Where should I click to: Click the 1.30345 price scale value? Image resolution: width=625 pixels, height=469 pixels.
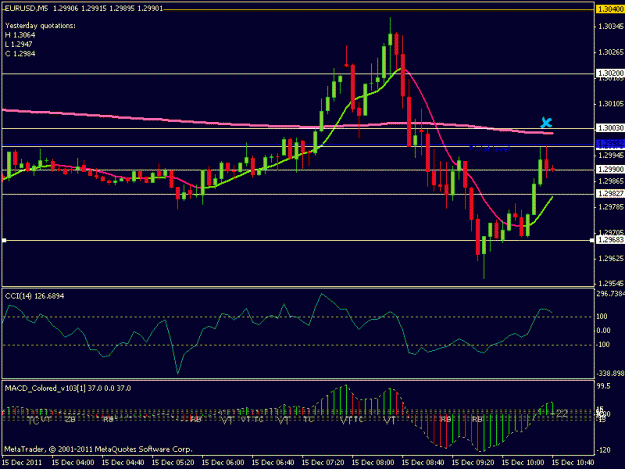pos(611,26)
